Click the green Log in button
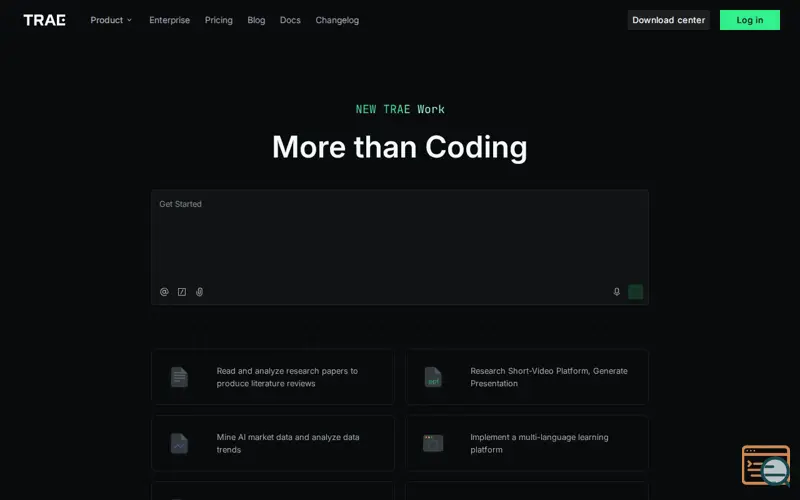This screenshot has height=500, width=800. point(749,20)
